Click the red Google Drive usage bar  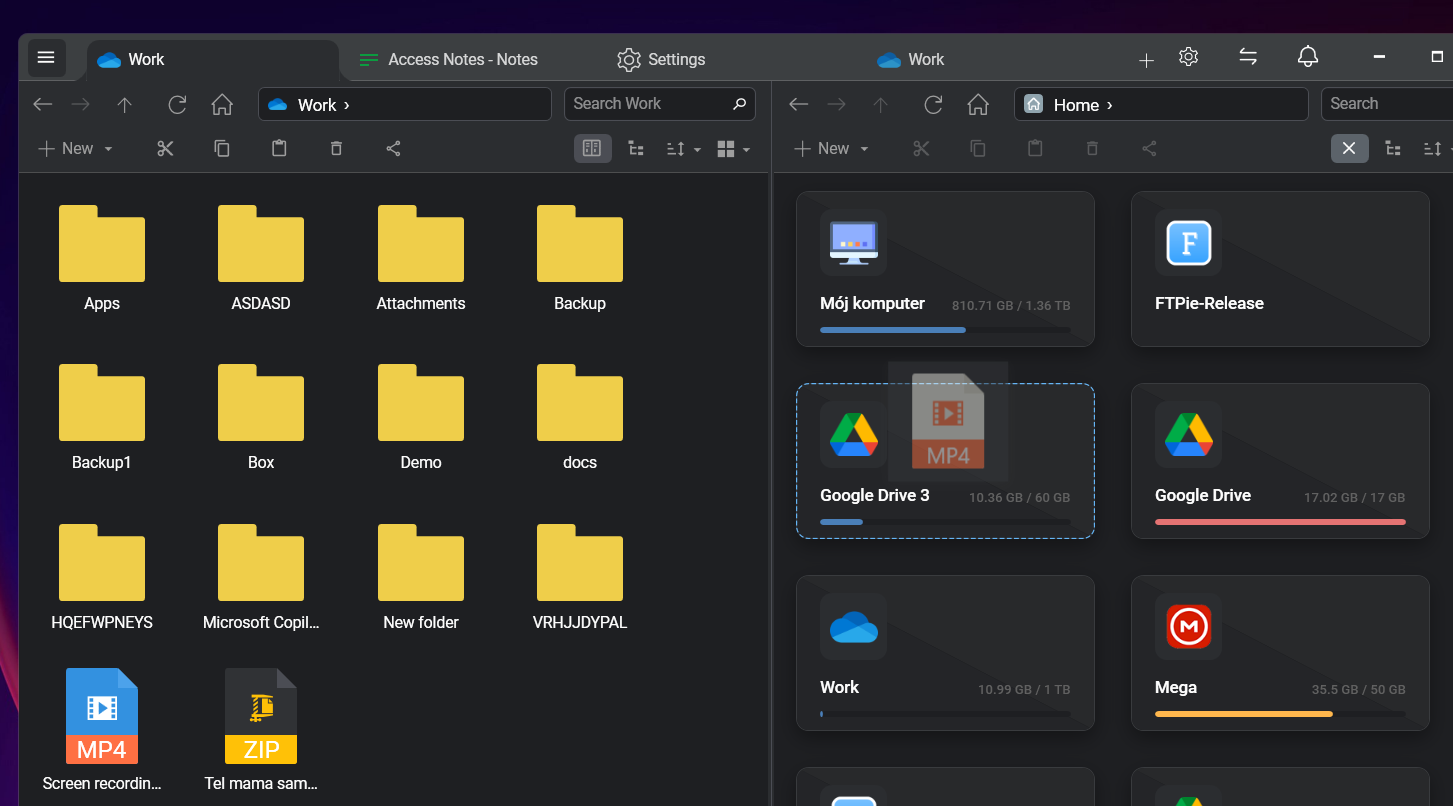[1280, 522]
